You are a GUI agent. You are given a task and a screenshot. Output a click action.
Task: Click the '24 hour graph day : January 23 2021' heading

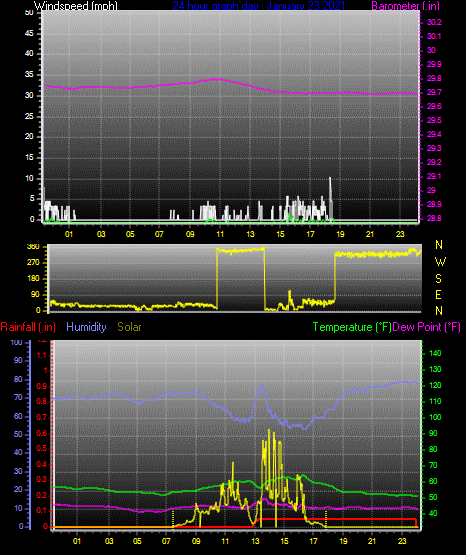[259, 6]
